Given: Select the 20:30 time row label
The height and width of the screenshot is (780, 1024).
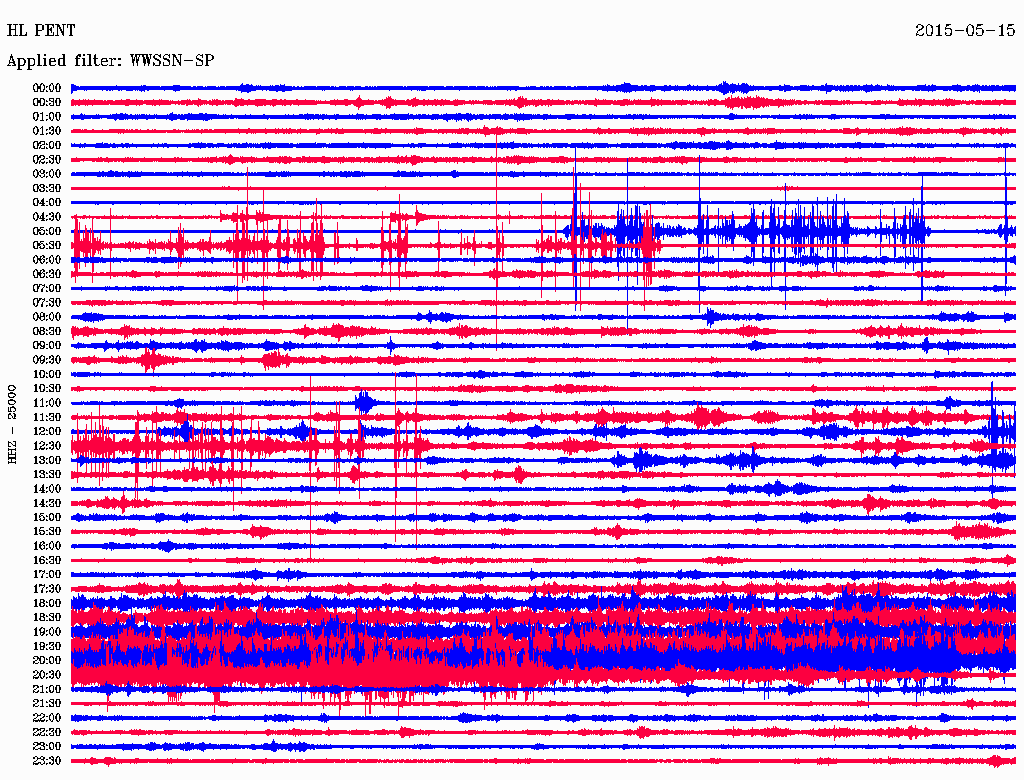Looking at the screenshot, I should click(x=47, y=675).
